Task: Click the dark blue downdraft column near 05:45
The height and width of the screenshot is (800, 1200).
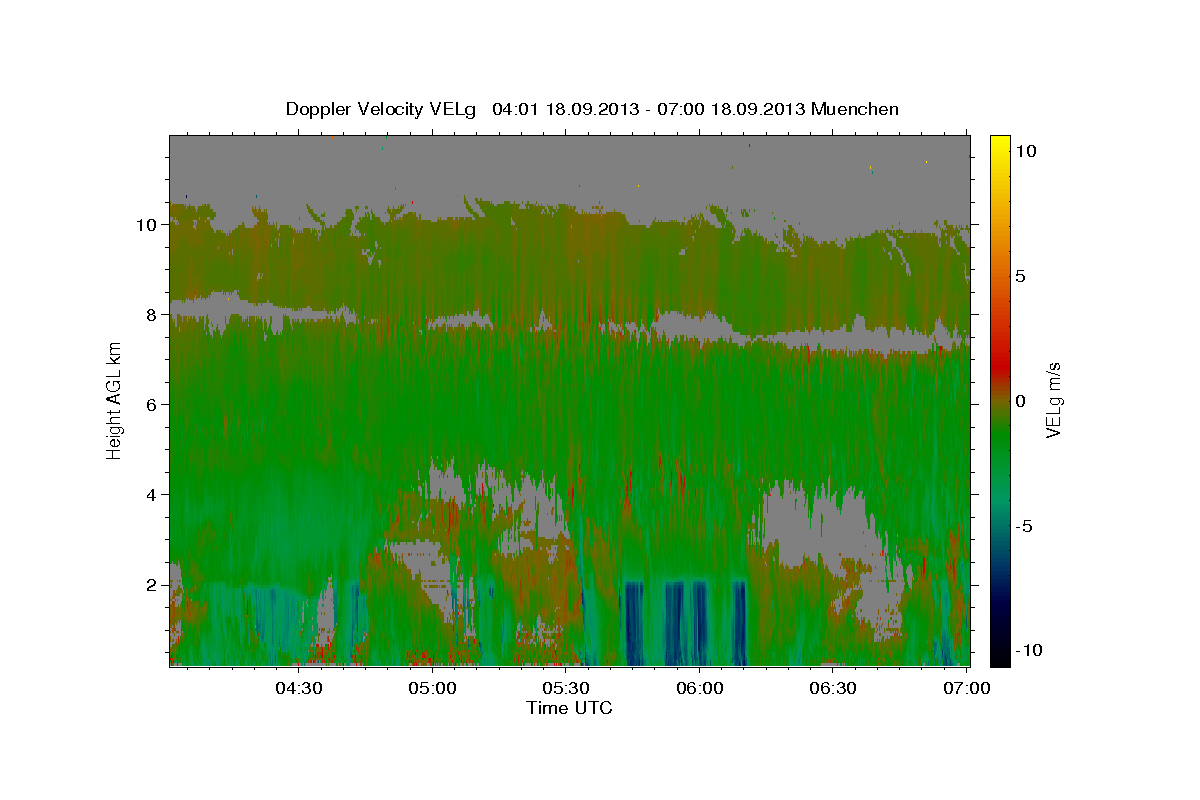Action: (x=634, y=622)
